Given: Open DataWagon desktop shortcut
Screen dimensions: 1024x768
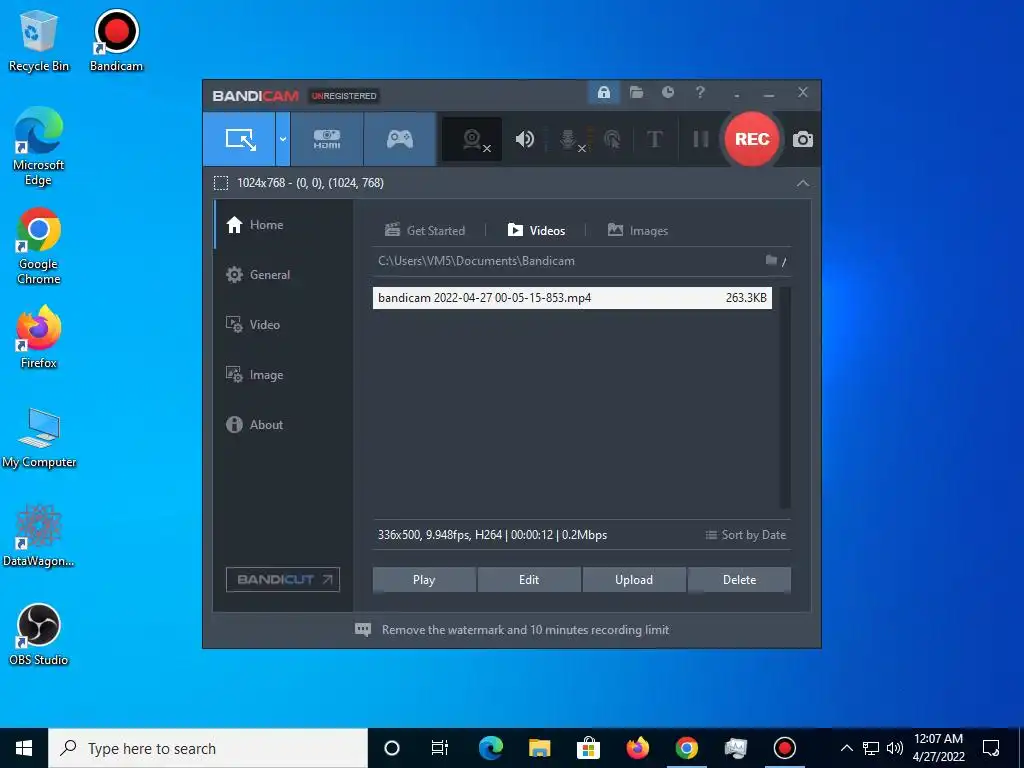Looking at the screenshot, I should coord(39,536).
